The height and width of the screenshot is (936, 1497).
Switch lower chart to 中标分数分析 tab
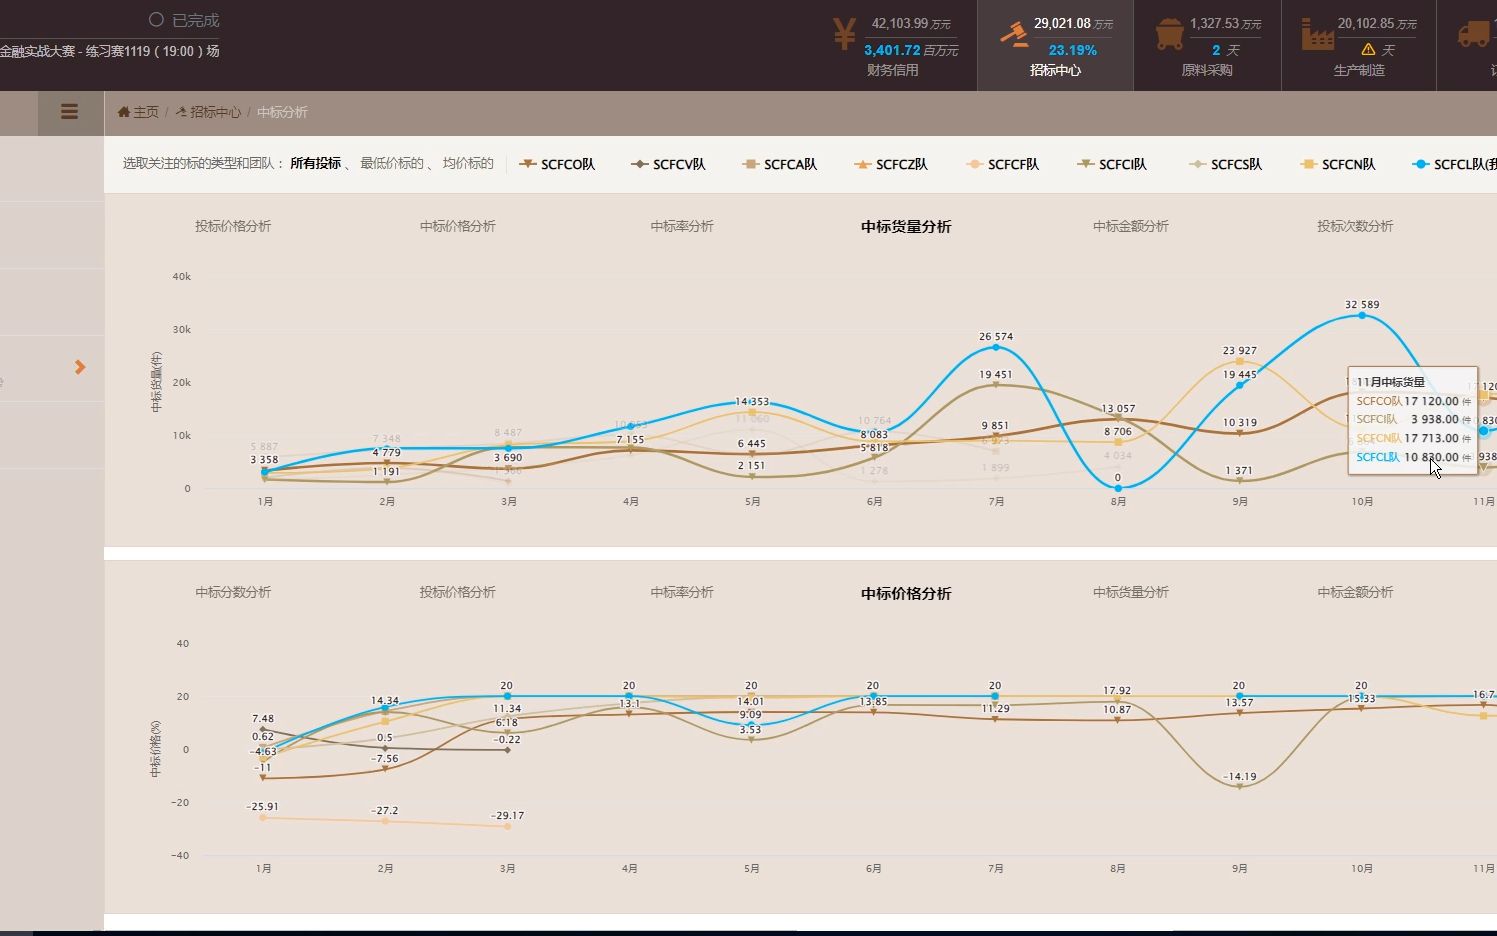point(233,592)
